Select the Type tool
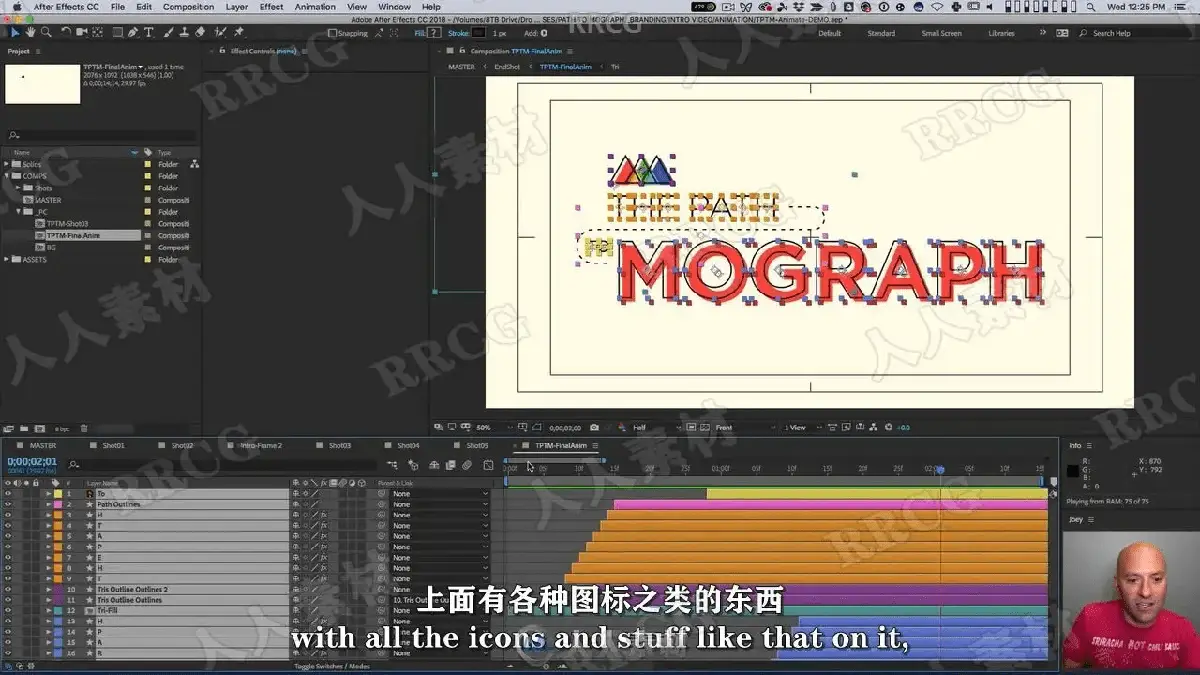 149,32
